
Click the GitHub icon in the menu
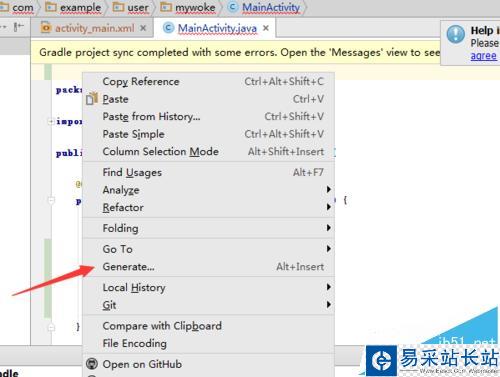[92, 364]
